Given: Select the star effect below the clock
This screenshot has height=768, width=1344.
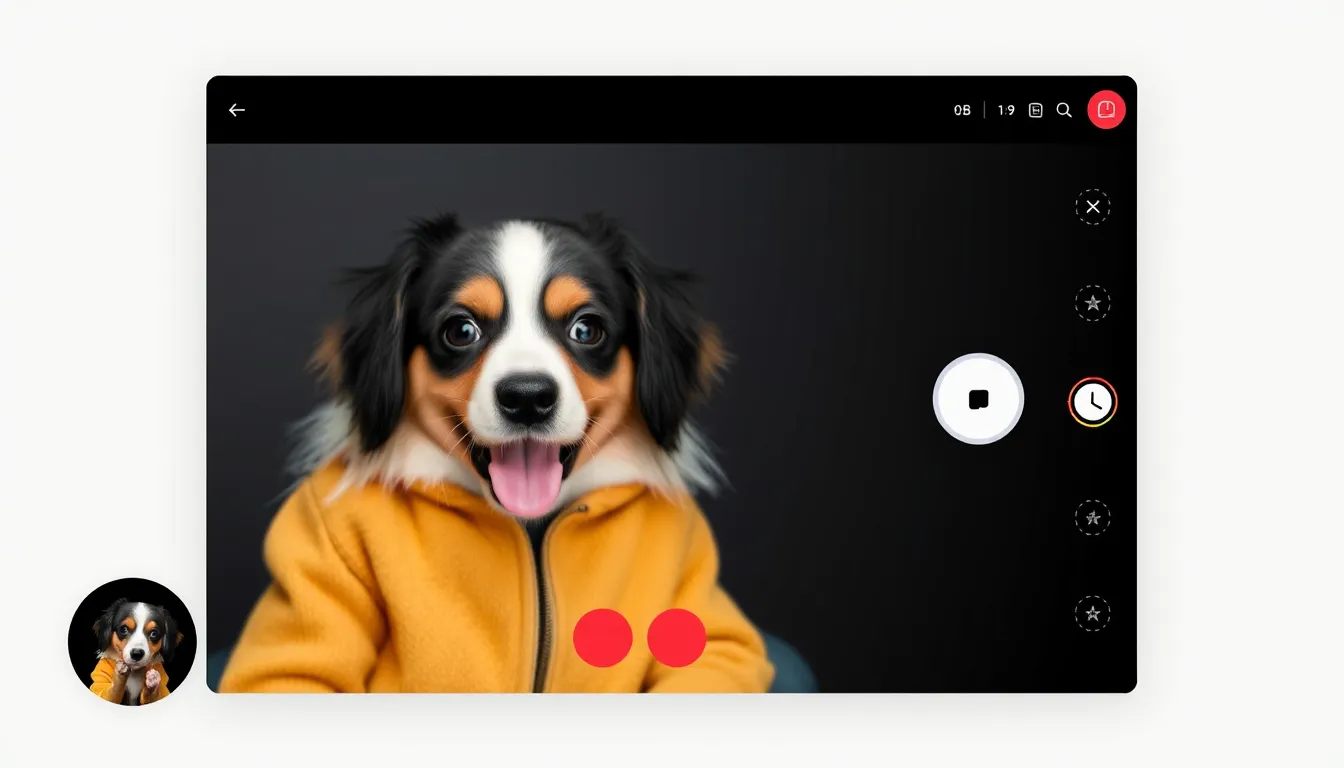Looking at the screenshot, I should [1093, 518].
